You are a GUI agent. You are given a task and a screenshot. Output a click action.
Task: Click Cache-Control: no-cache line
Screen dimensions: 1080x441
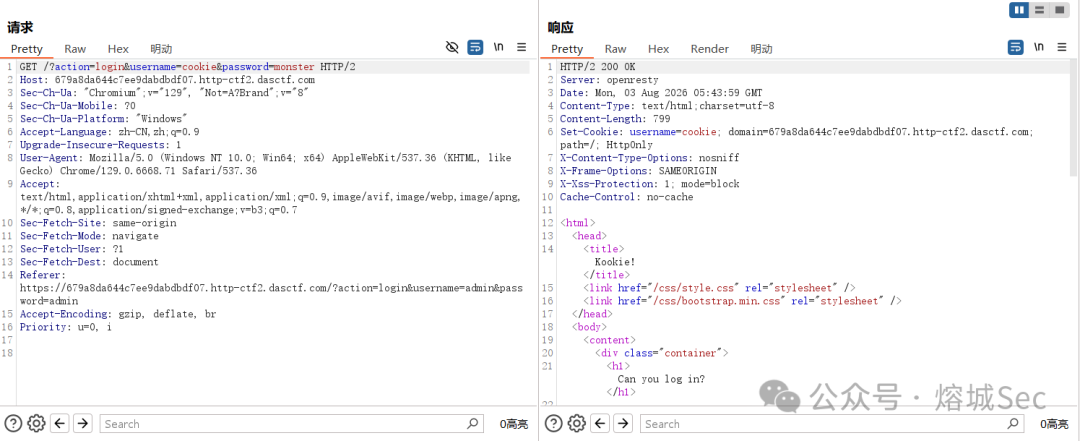click(627, 197)
